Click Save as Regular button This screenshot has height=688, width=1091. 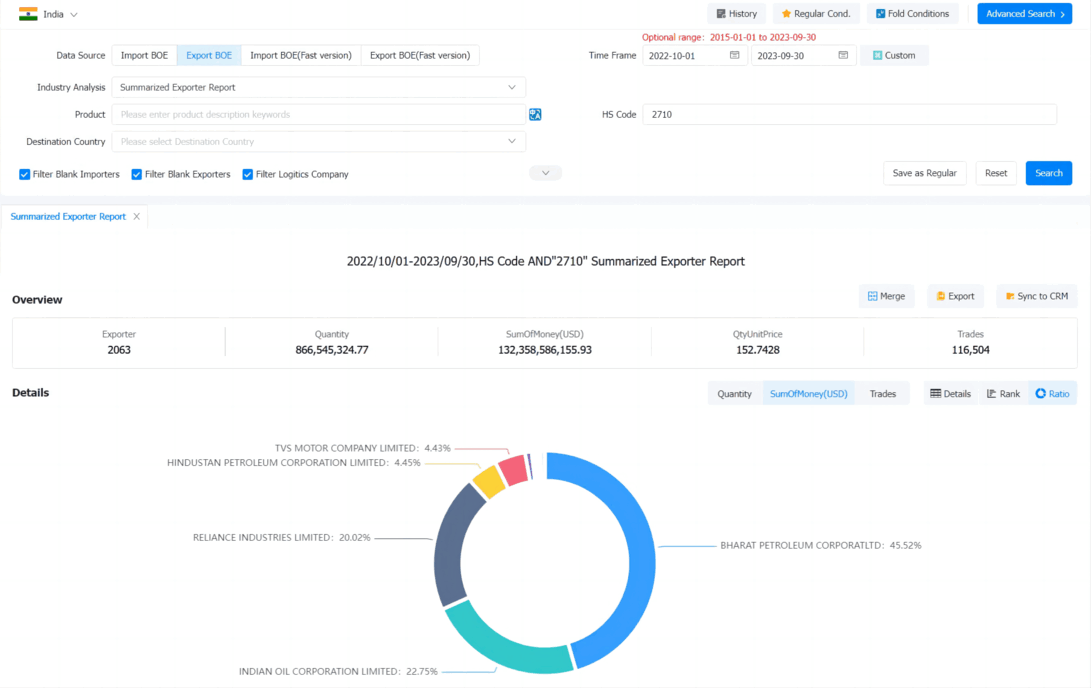(925, 173)
